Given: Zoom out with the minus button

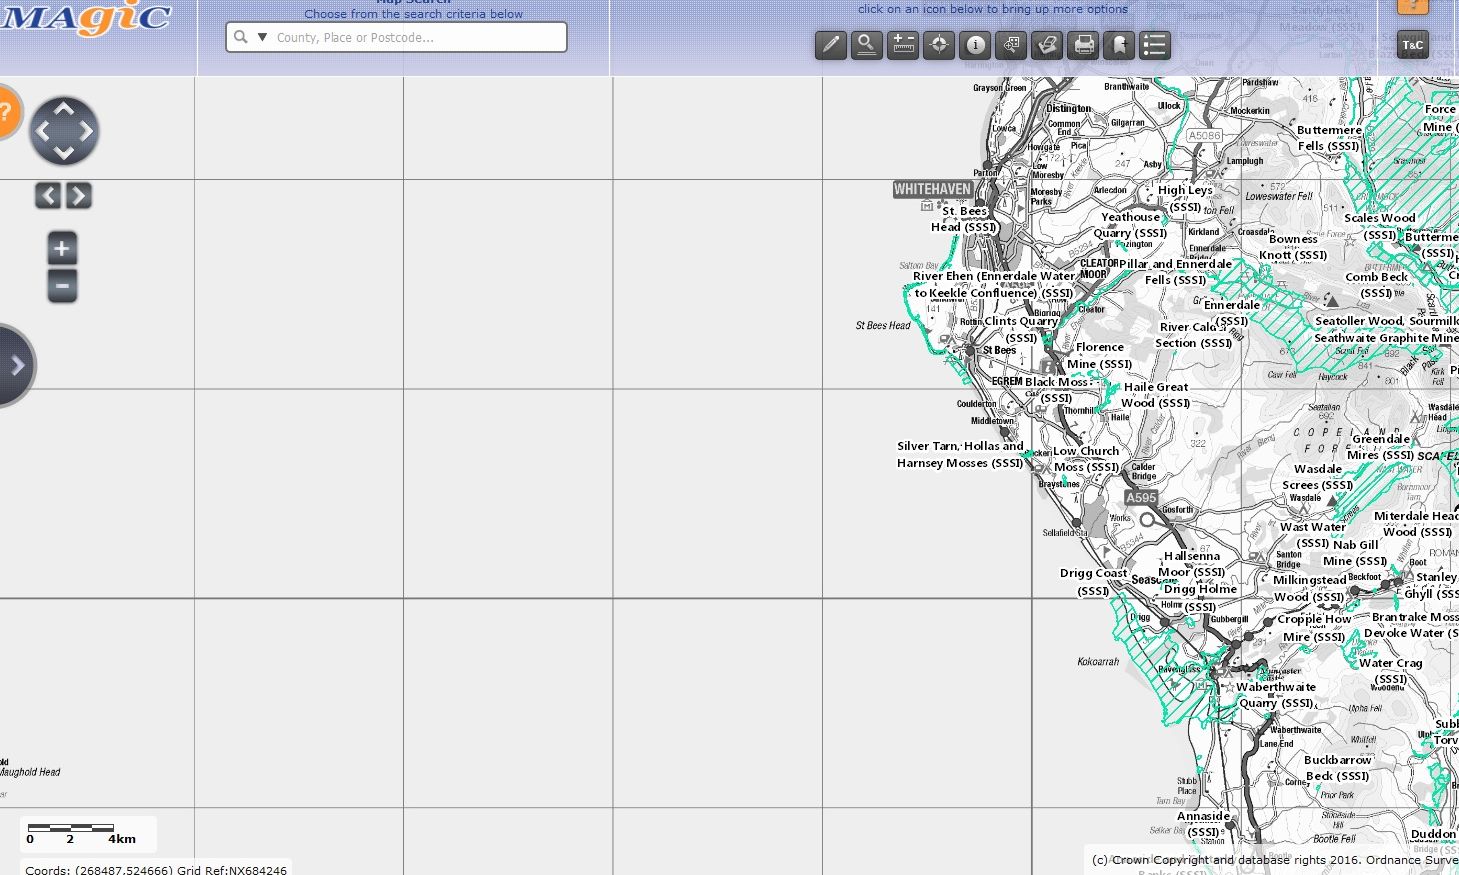Looking at the screenshot, I should (62, 286).
